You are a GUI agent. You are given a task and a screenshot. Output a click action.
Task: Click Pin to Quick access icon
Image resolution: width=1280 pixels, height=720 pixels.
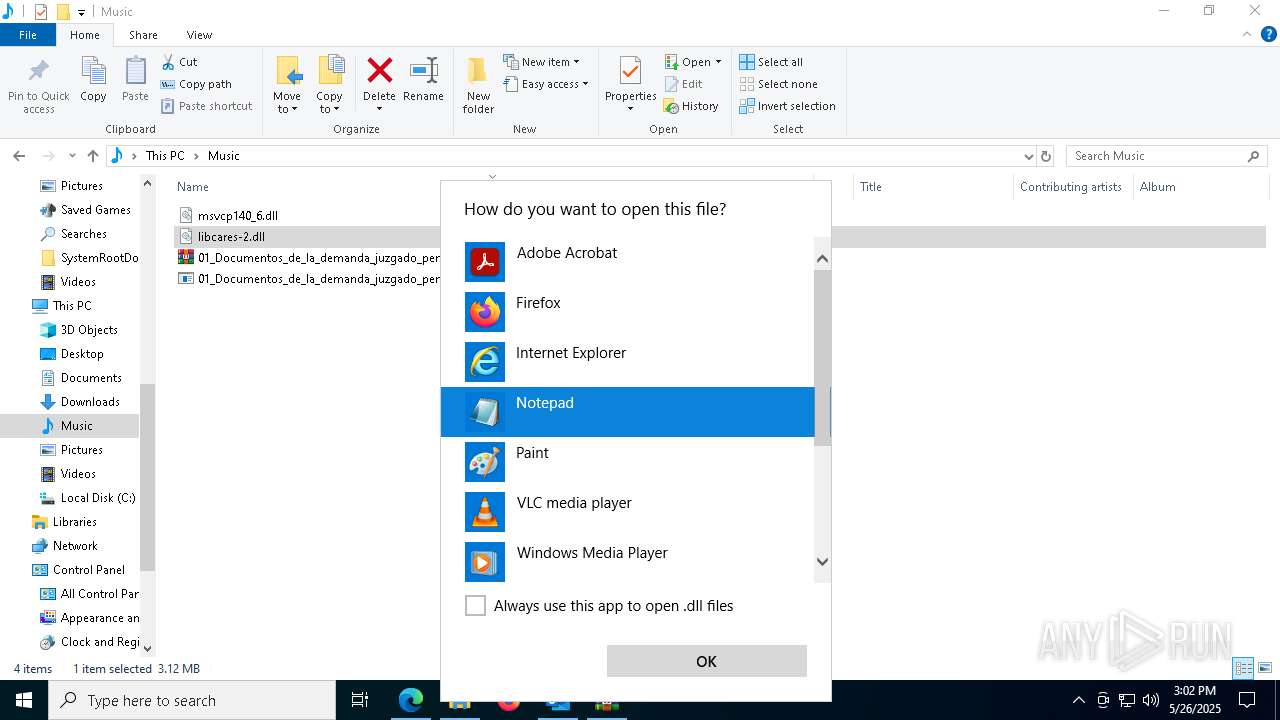[39, 85]
